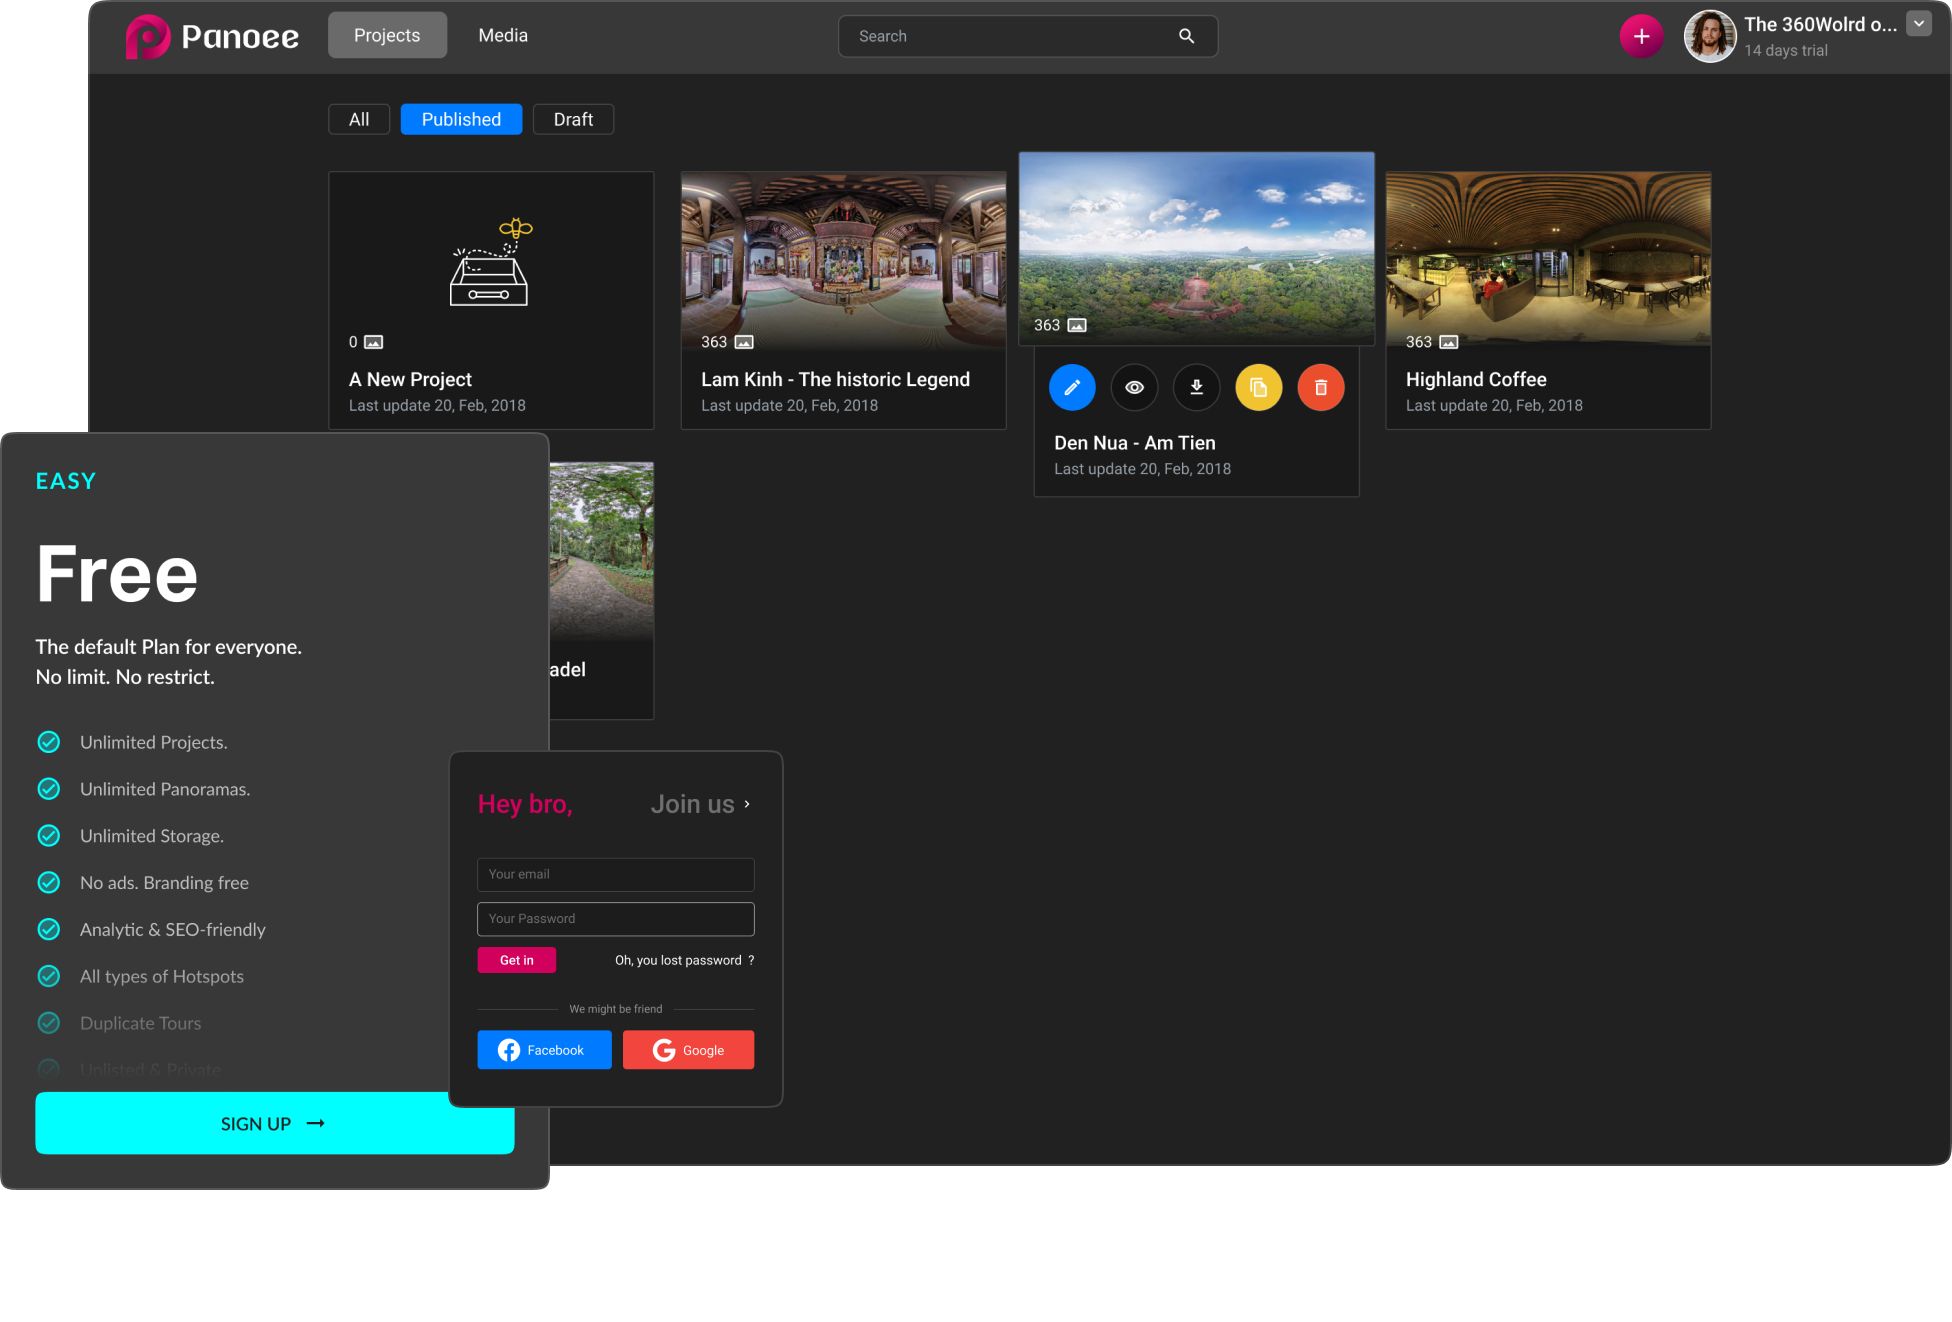Click inside the Your email field

pyautogui.click(x=615, y=874)
